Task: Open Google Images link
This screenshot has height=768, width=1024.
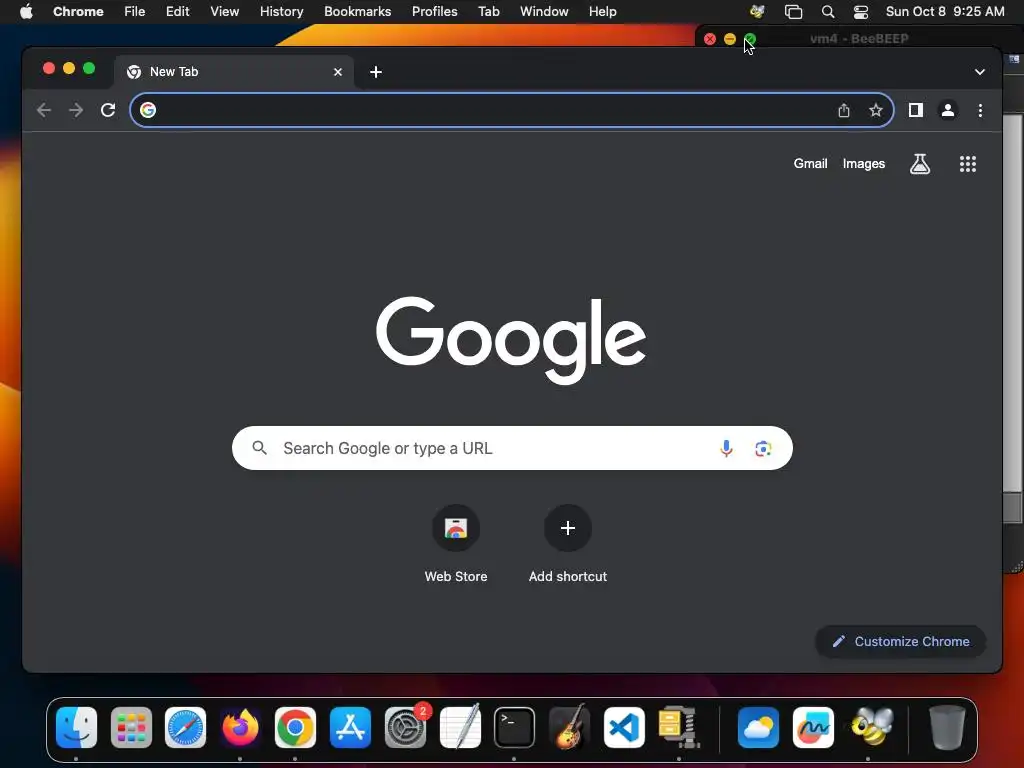Action: click(x=863, y=164)
